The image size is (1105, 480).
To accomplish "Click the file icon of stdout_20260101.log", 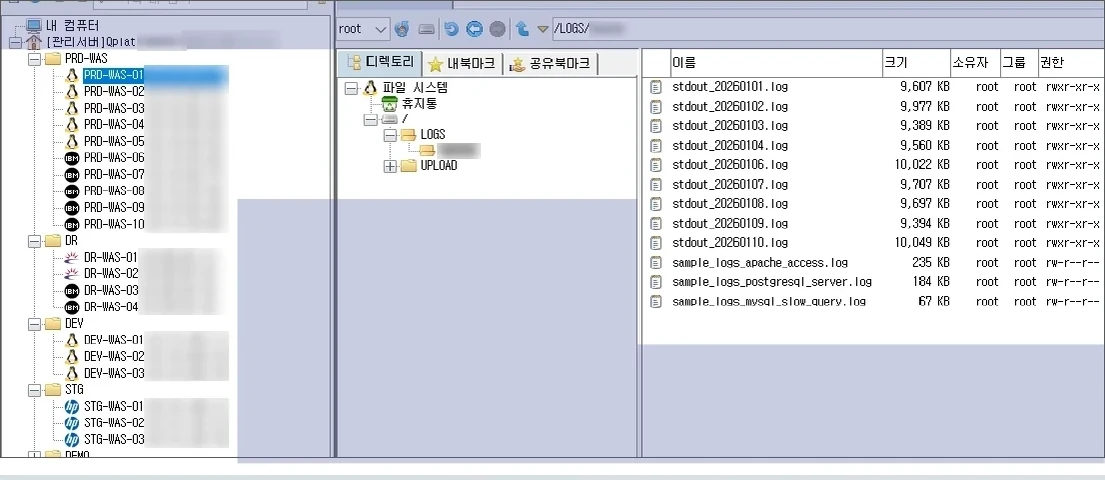I will click(x=656, y=87).
